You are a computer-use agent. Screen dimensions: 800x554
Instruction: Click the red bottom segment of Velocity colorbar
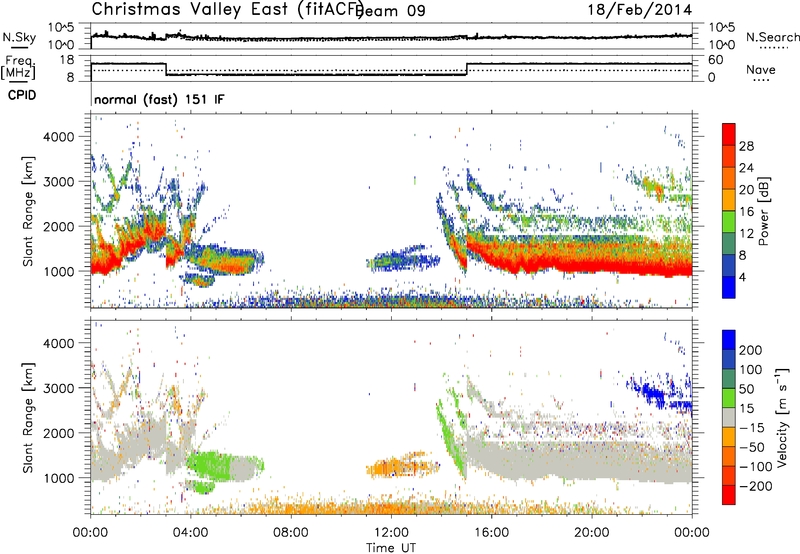click(729, 495)
